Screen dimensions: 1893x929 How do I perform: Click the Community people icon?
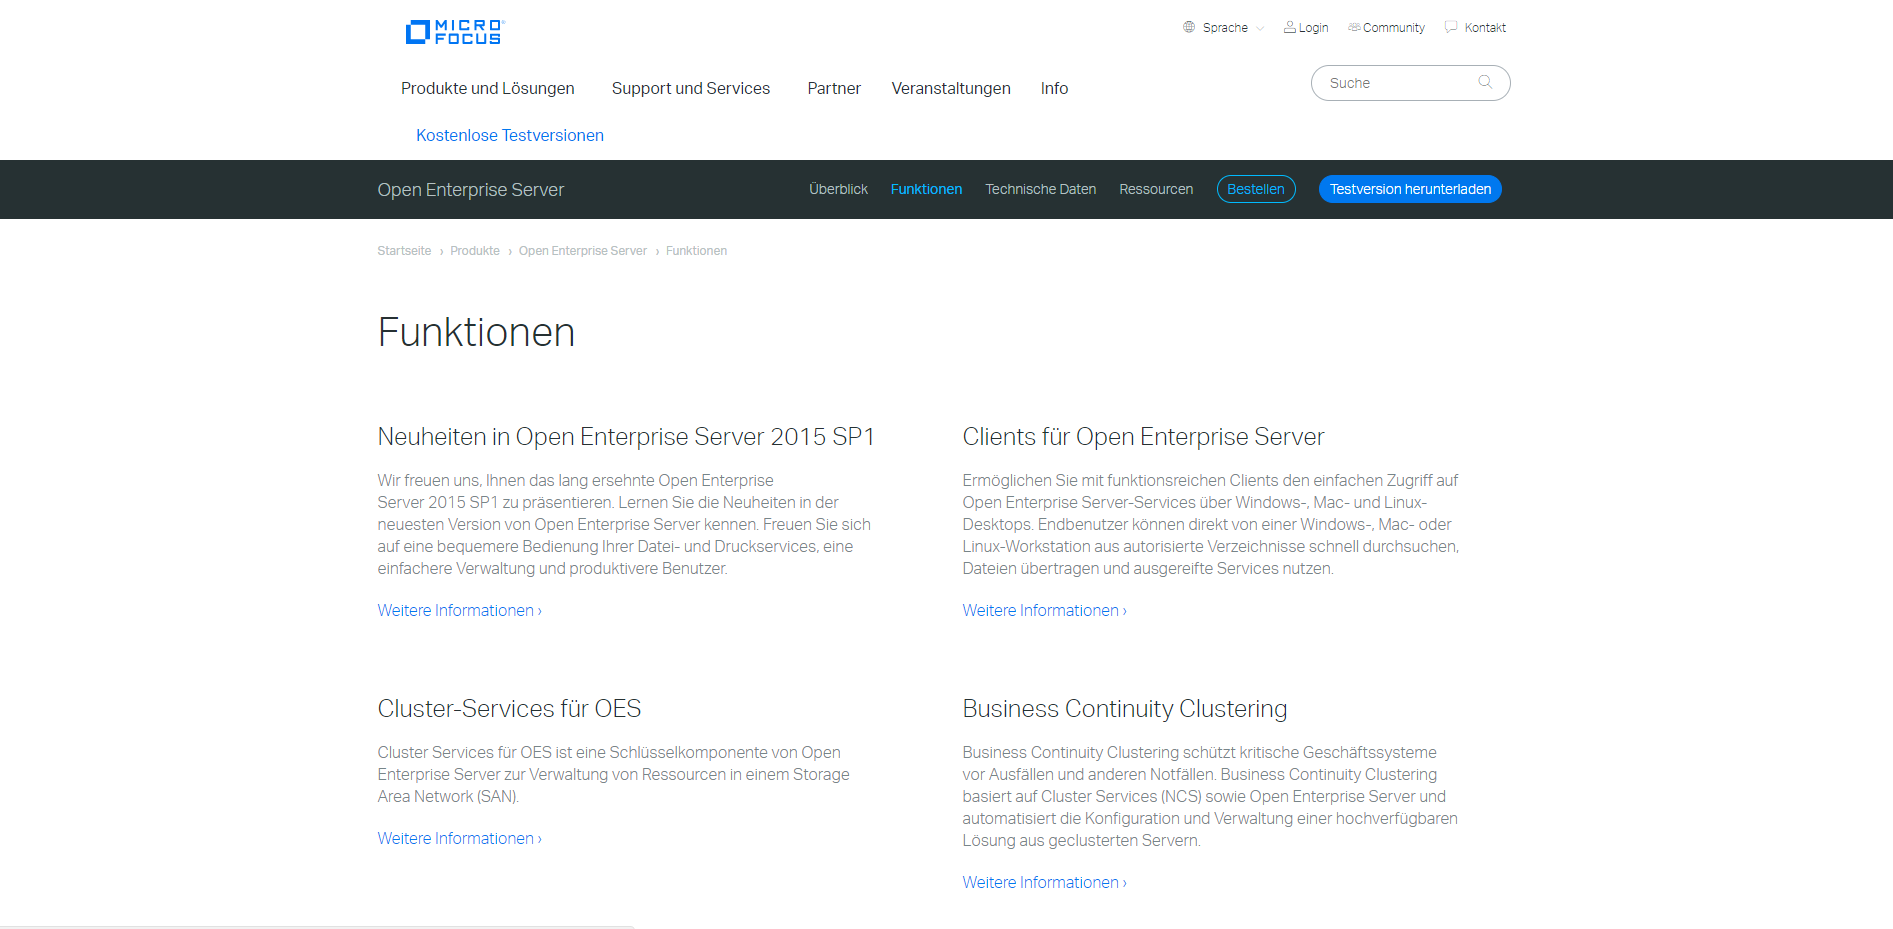click(x=1354, y=27)
